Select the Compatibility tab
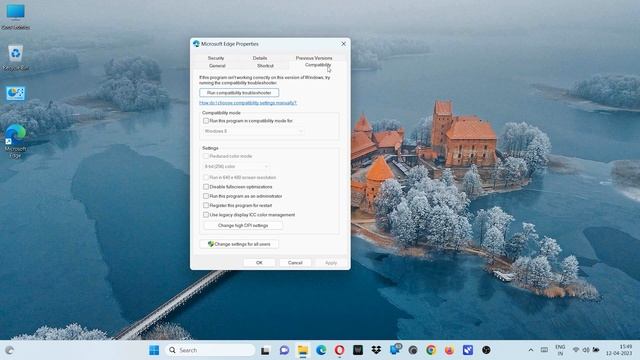Image resolution: width=640 pixels, height=360 pixels. (x=318, y=65)
